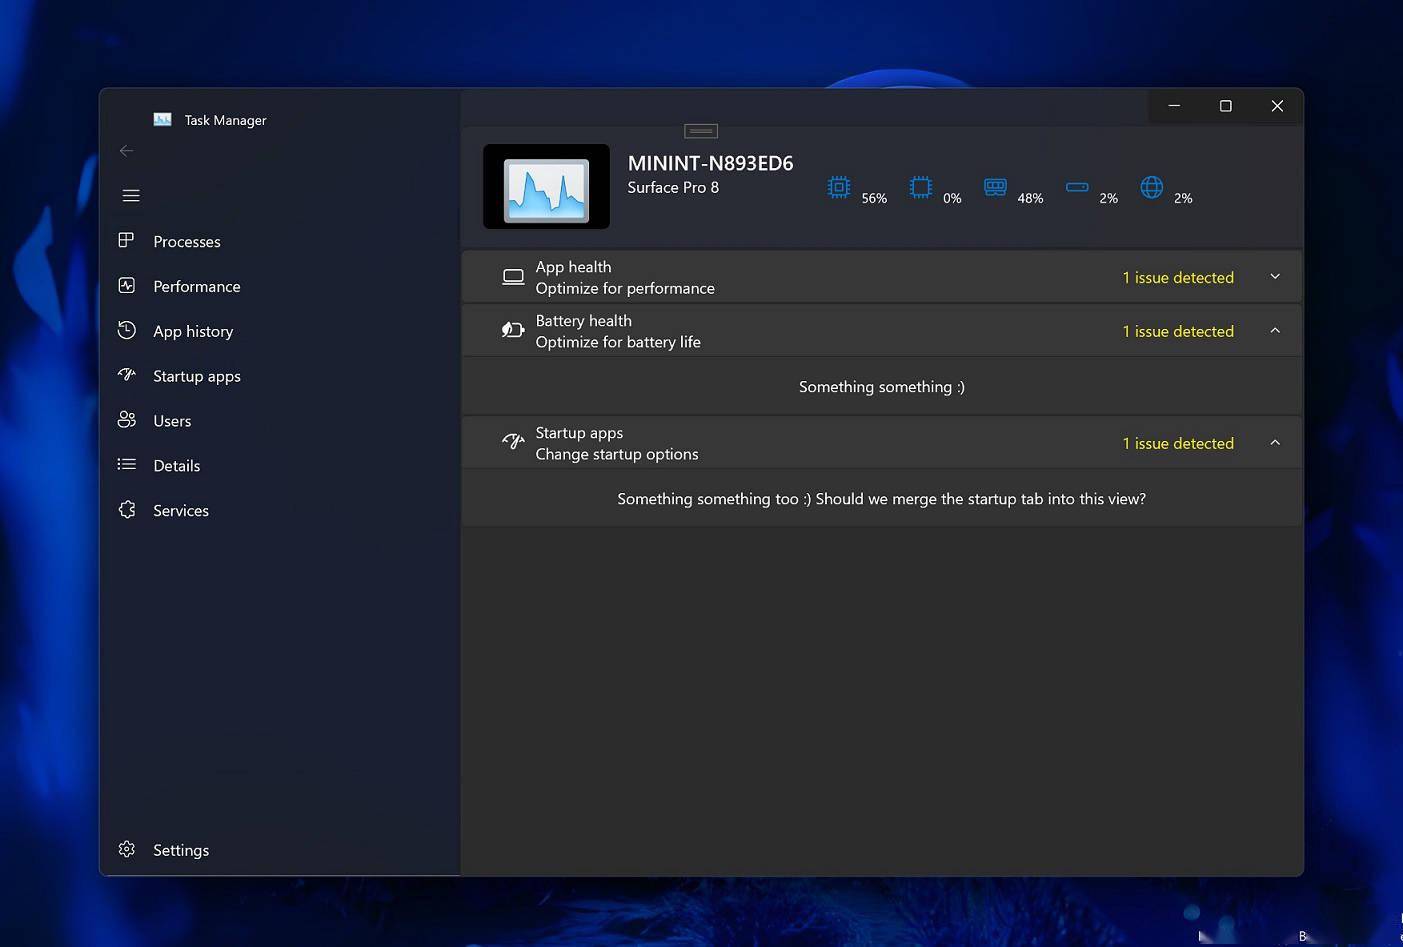Click the gauge icon beside Startup apps section
The height and width of the screenshot is (947, 1403).
[x=513, y=441]
